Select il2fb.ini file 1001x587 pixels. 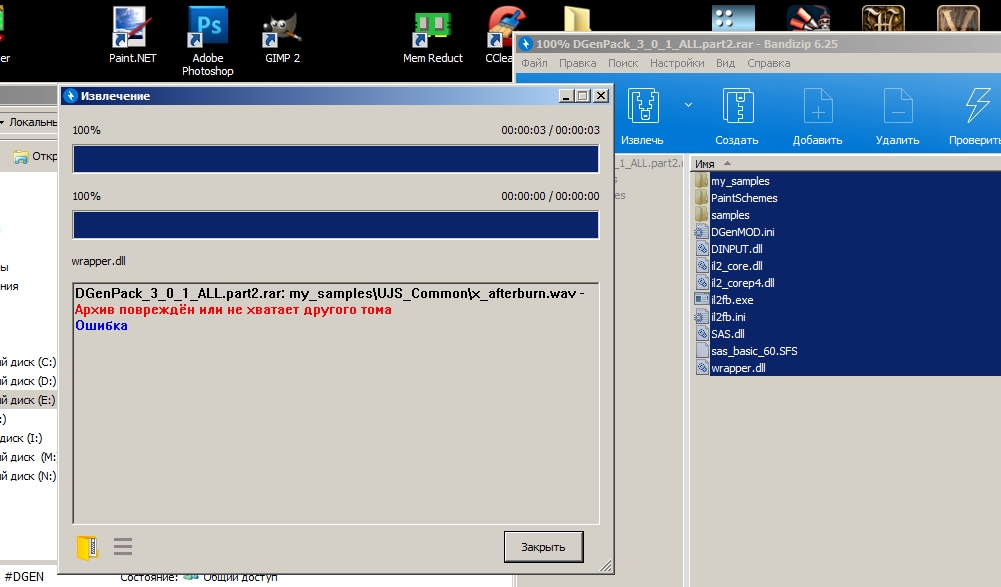[728, 317]
